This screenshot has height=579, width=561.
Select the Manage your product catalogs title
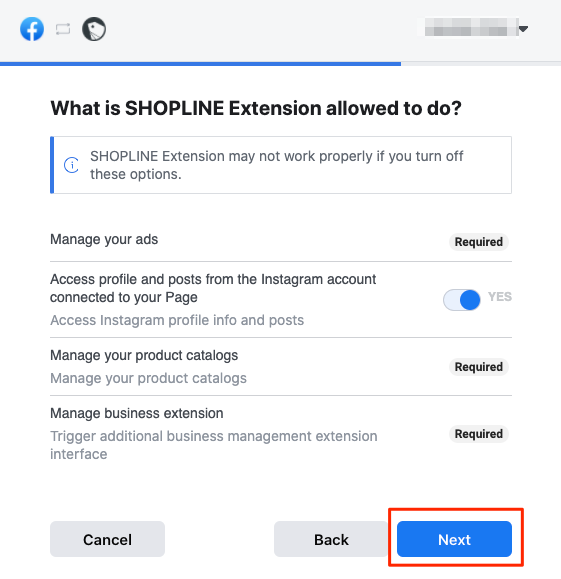(x=144, y=355)
